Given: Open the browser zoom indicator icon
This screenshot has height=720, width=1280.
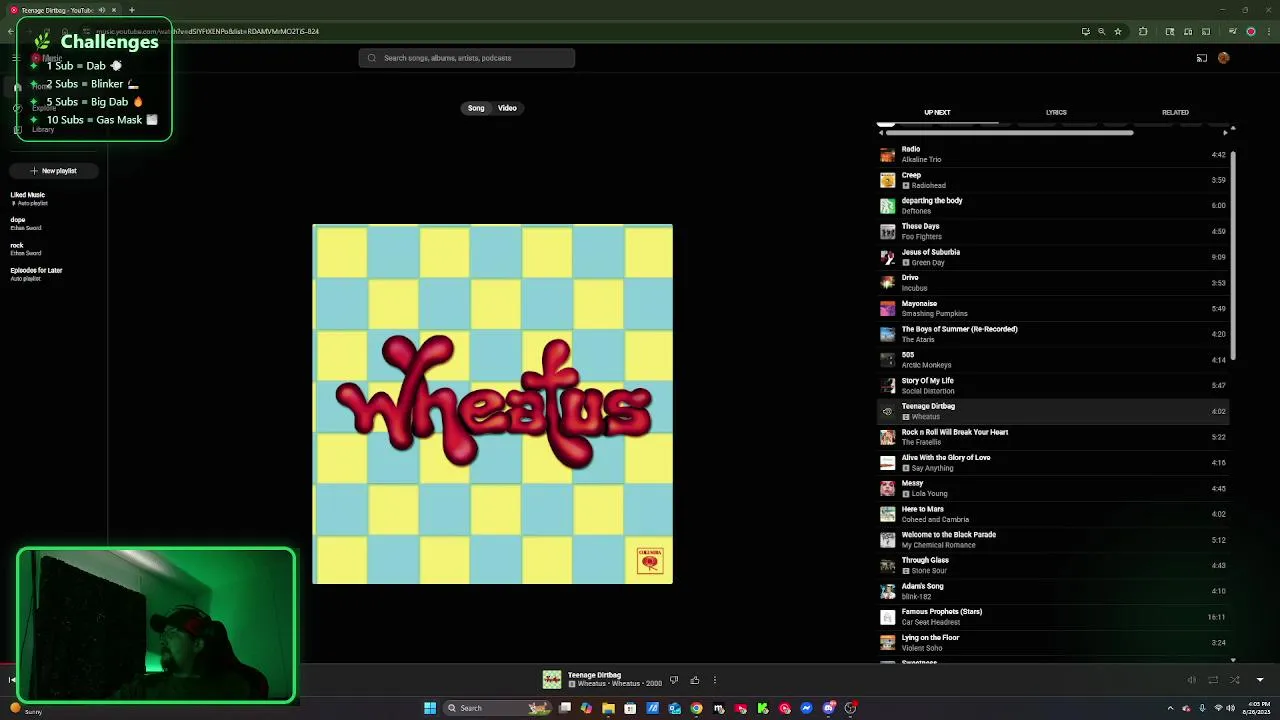Looking at the screenshot, I should pos(1102,31).
